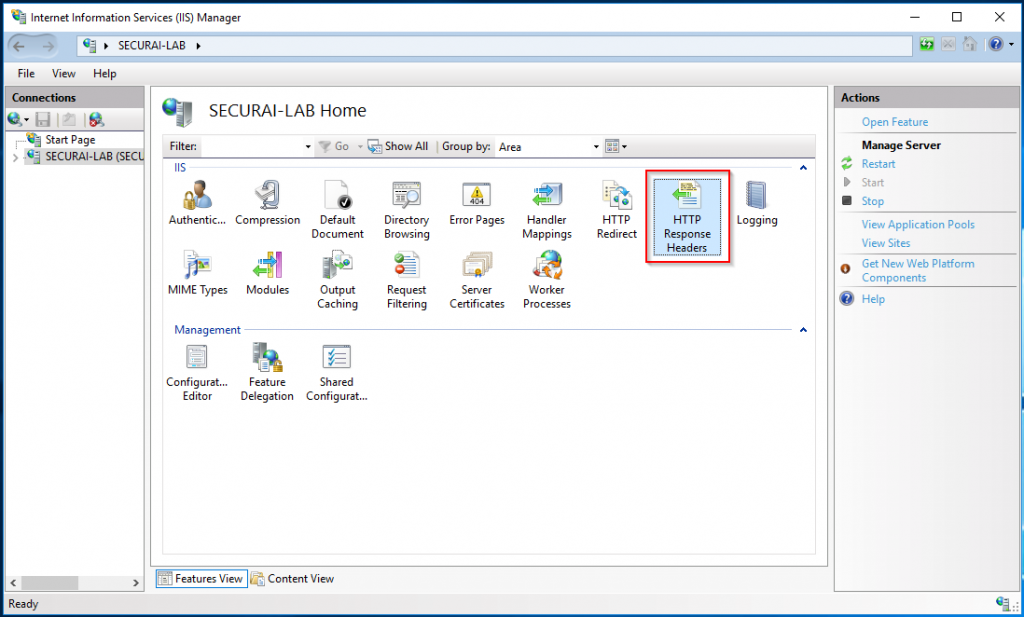Click the Filter text input field
The width and height of the screenshot is (1024, 617).
253,147
